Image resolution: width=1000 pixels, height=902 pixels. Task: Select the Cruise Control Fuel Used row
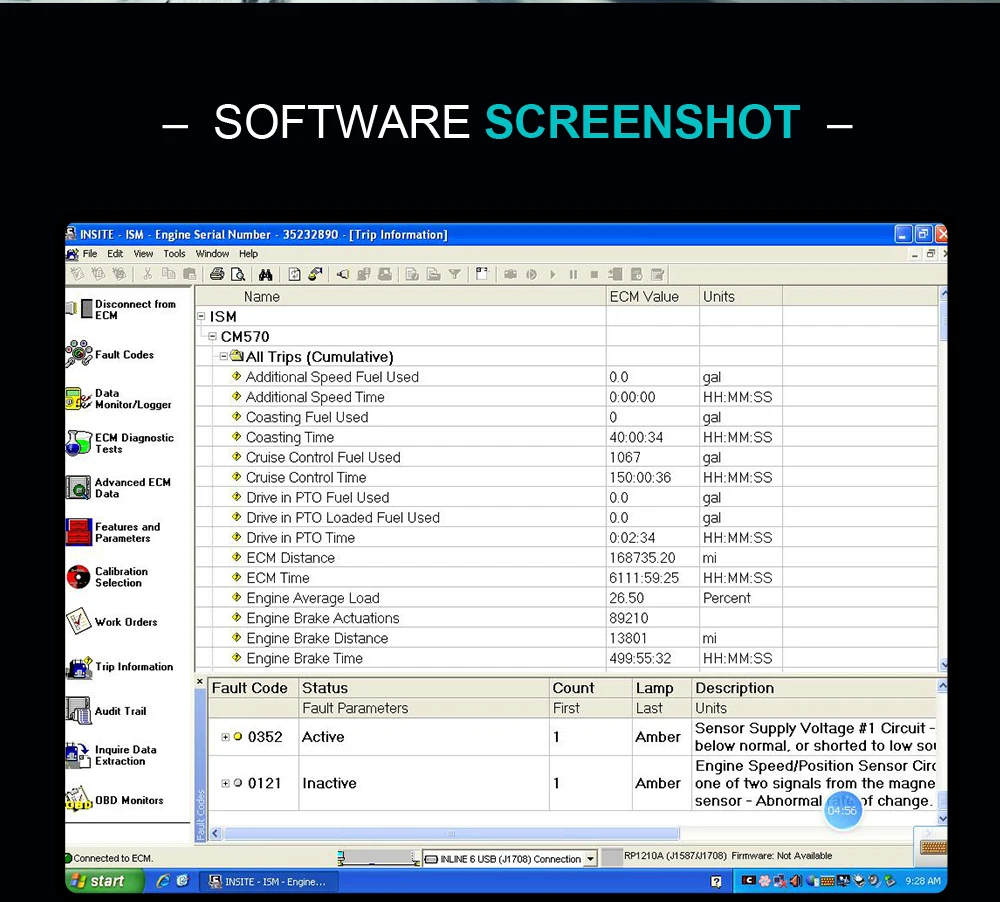(x=567, y=457)
